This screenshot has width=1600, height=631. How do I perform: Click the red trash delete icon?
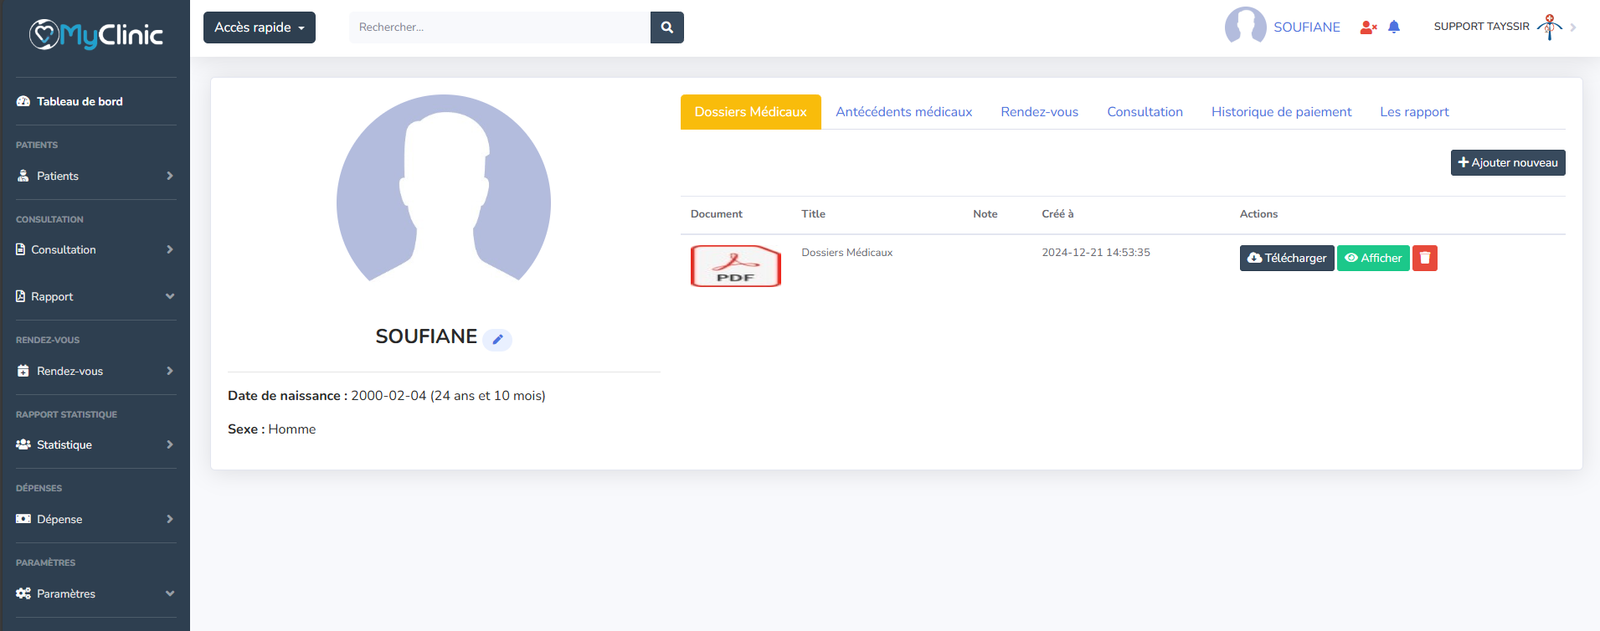[1424, 258]
